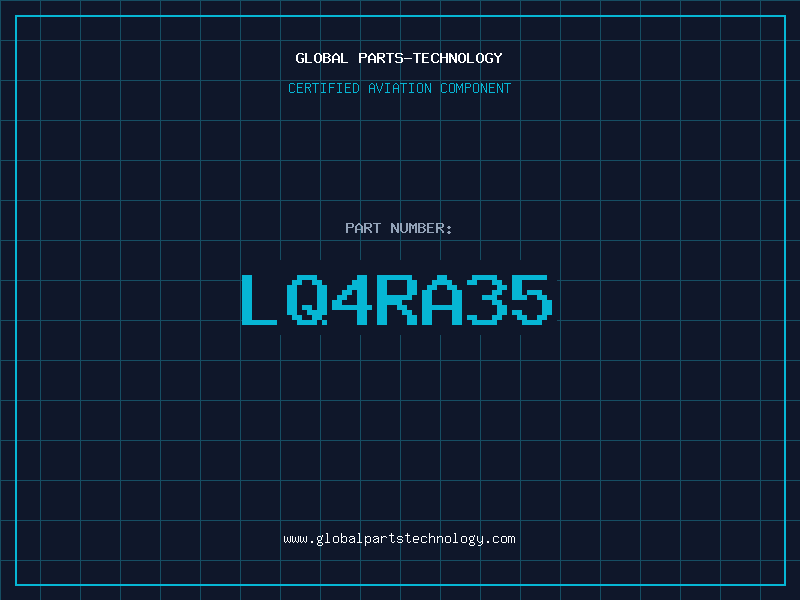This screenshot has height=600, width=800.
Task: Select the CERTIFIED AVIATION COMPONENT subtitle
Action: pyautogui.click(x=399, y=88)
